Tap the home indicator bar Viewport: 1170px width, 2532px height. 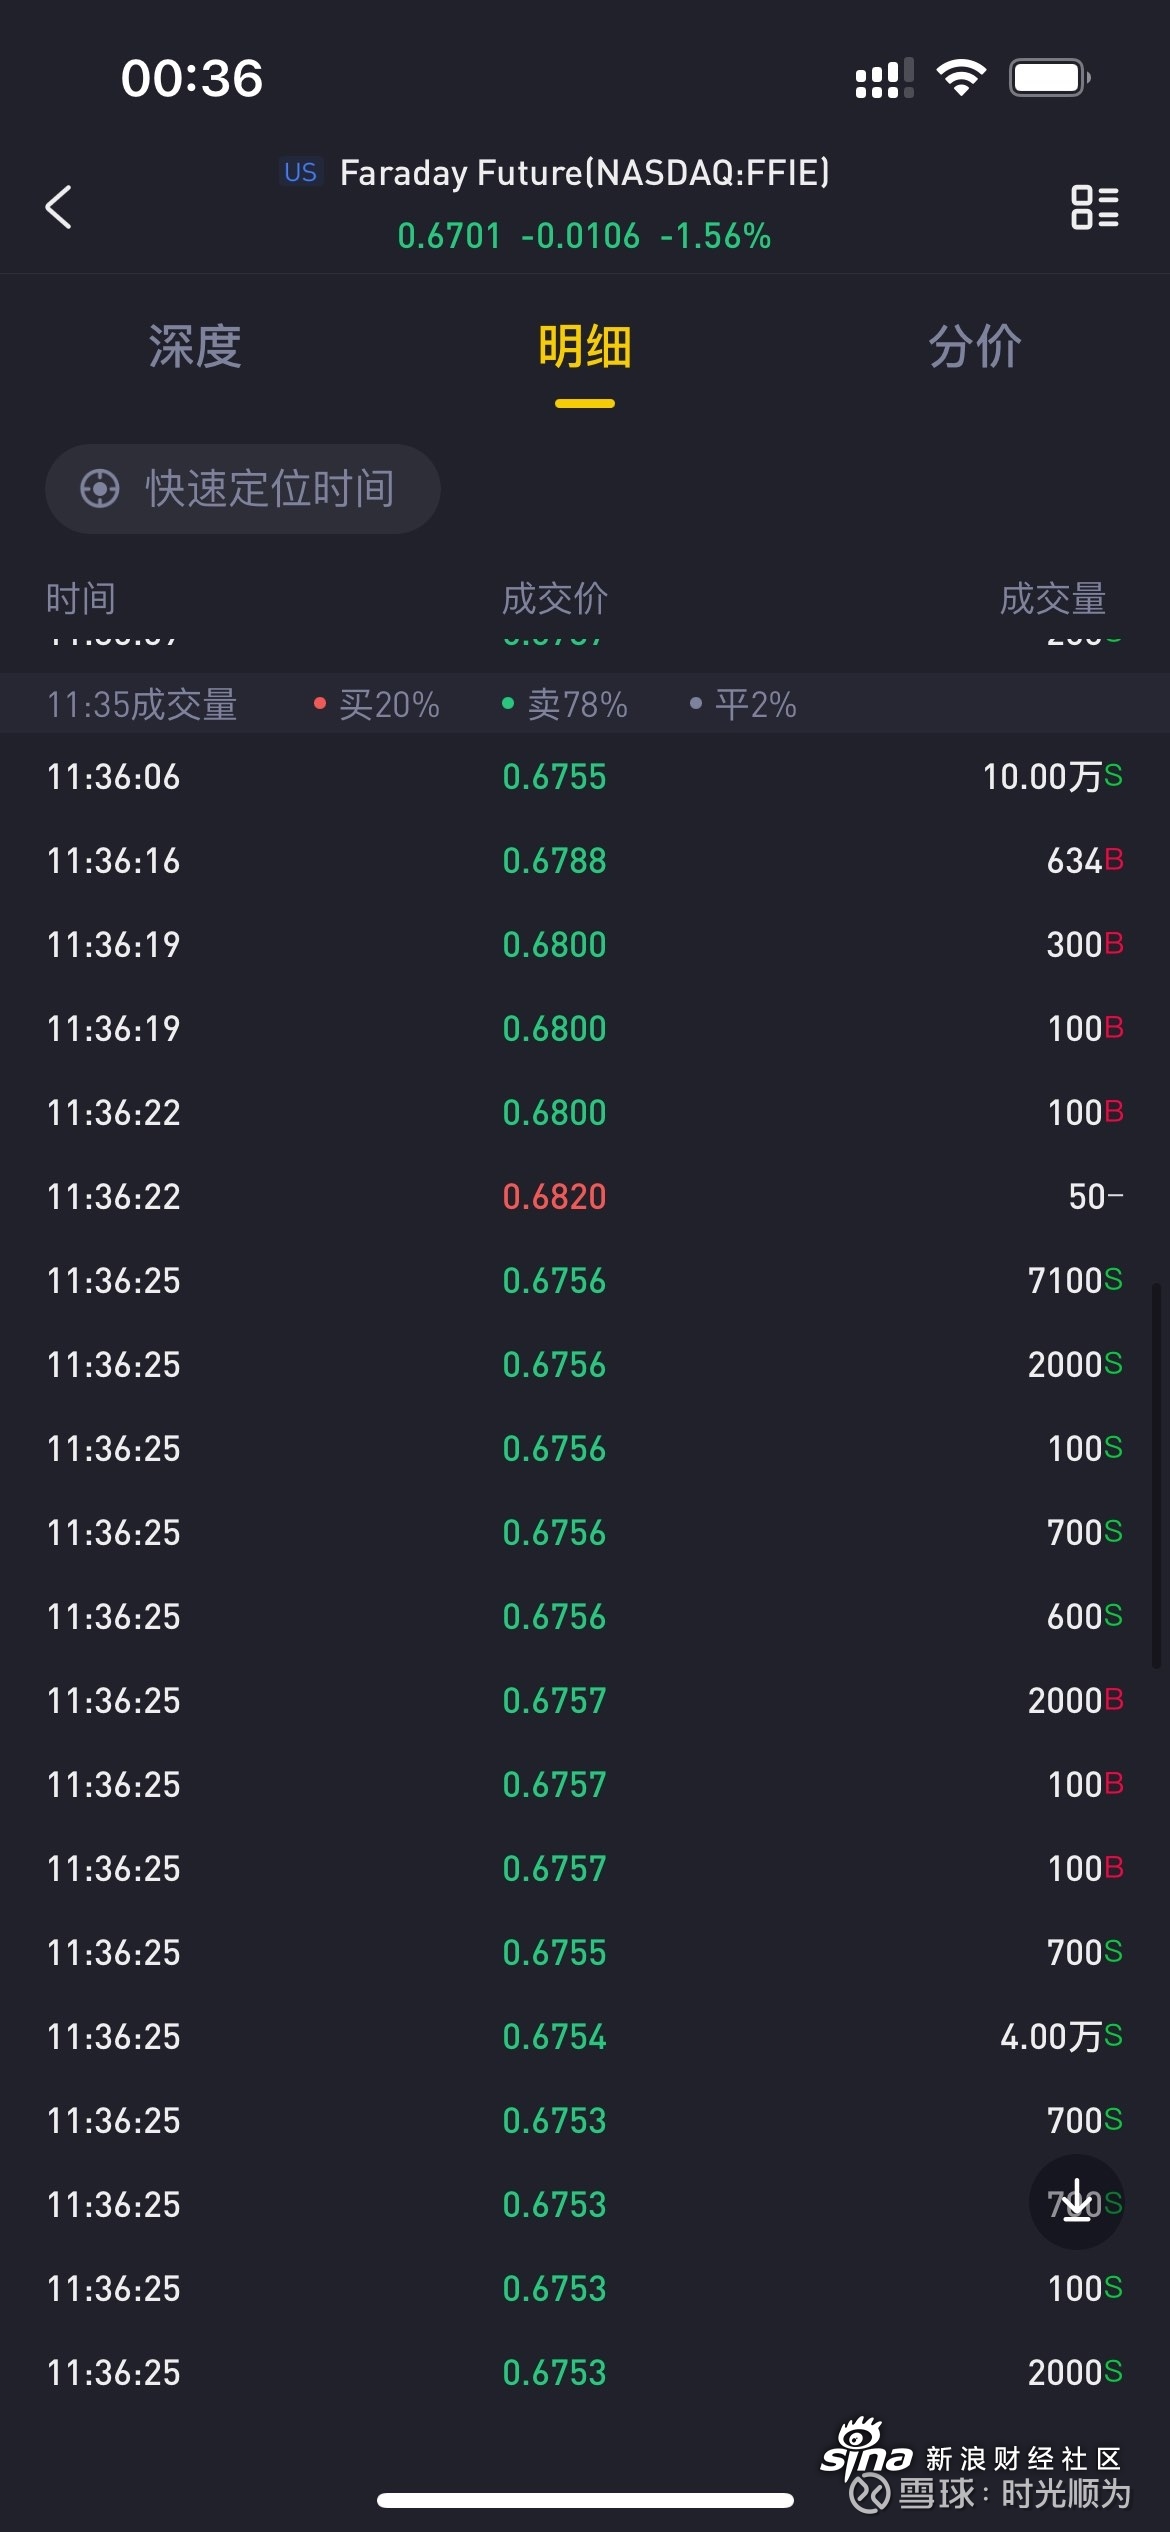coord(585,2501)
